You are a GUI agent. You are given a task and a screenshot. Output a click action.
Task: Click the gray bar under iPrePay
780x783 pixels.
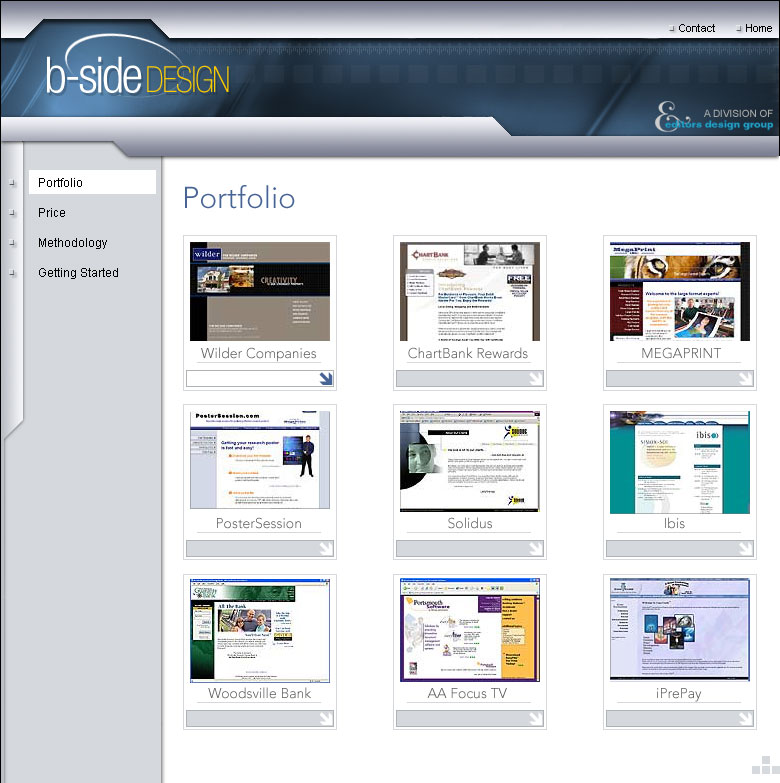(680, 718)
